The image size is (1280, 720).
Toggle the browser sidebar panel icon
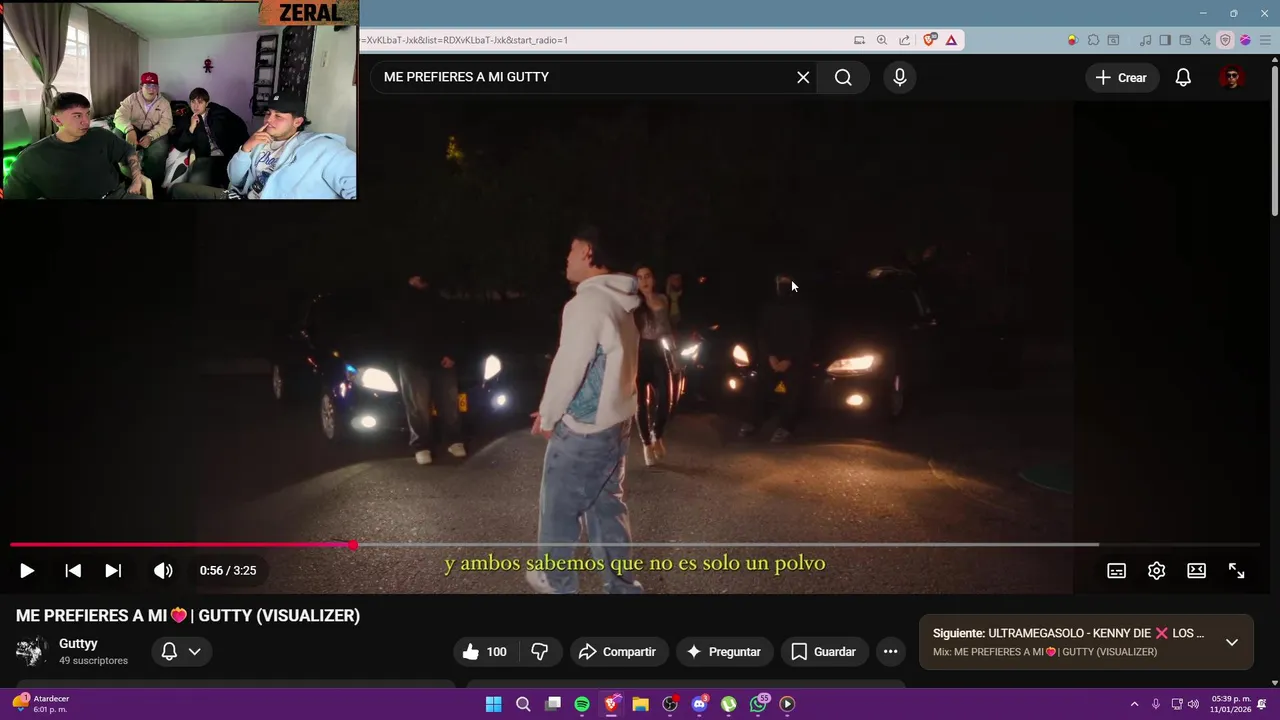click(1165, 40)
